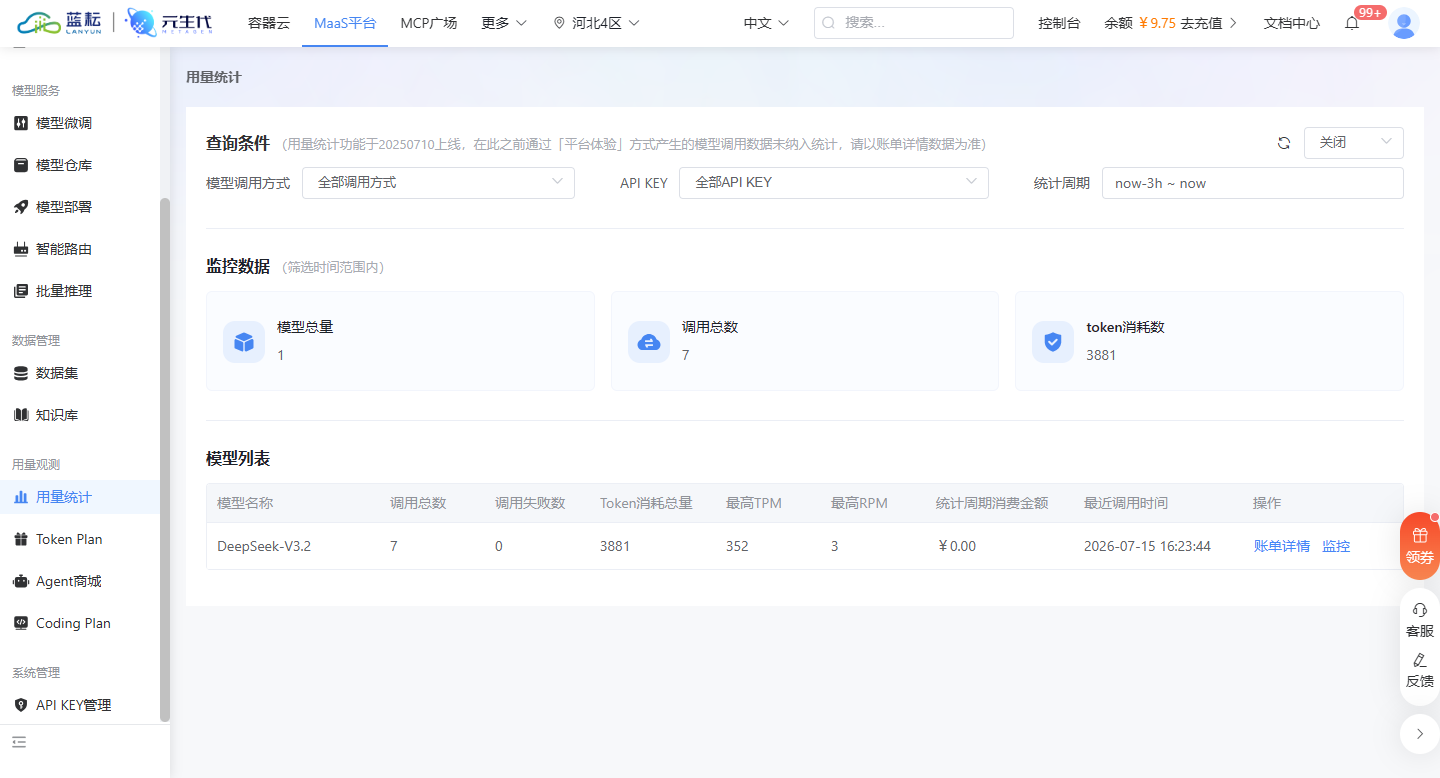Click 去充值 to recharge balance
The height and width of the screenshot is (778, 1440).
[1209, 23]
